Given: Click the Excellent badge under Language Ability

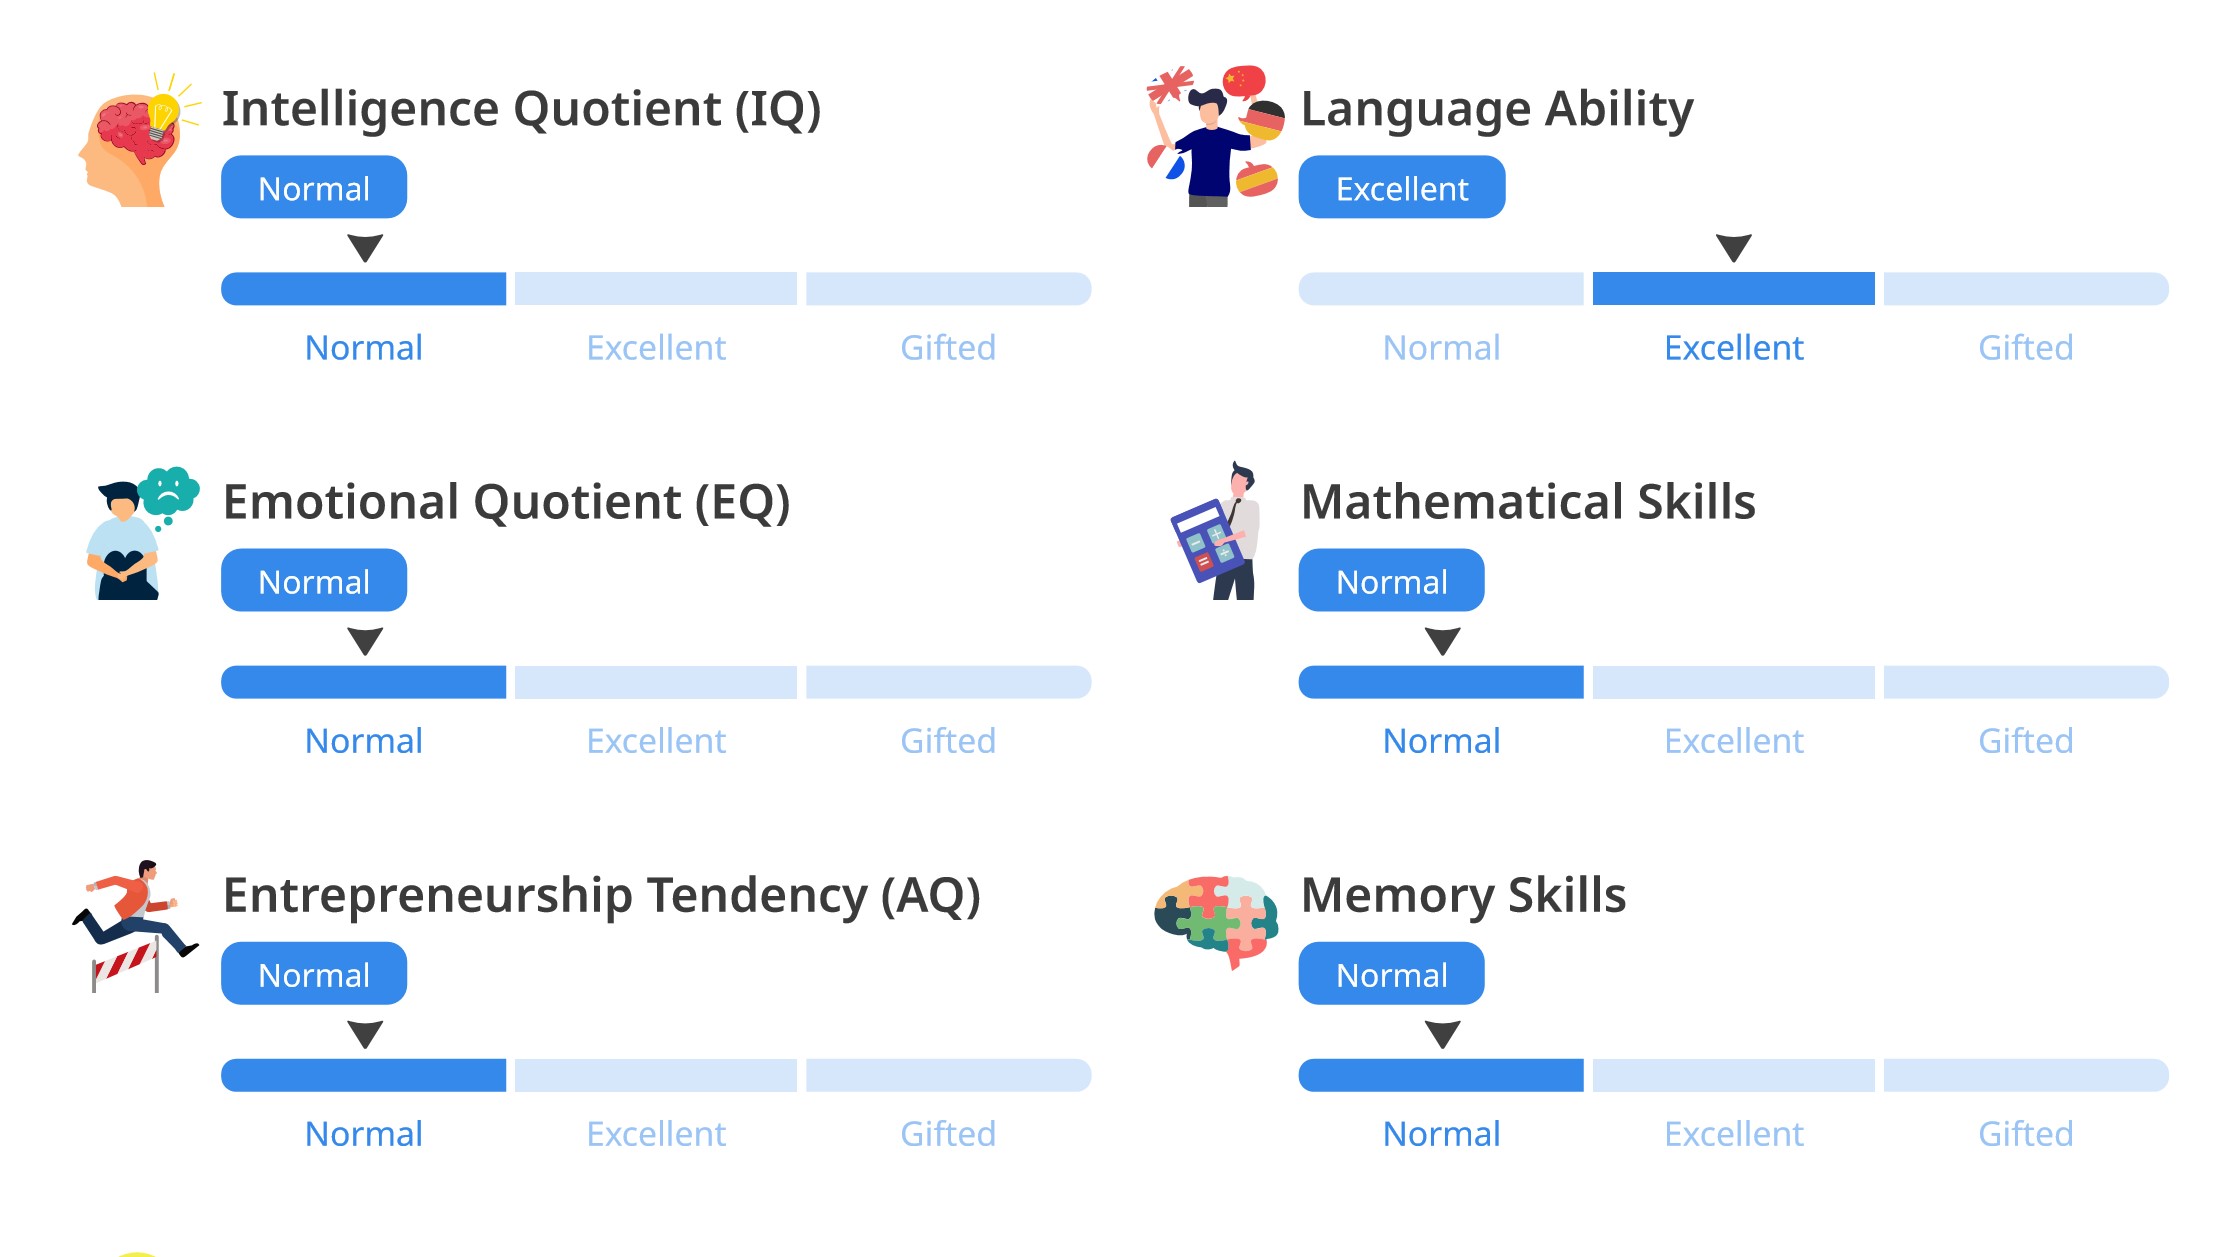Looking at the screenshot, I should pos(1401,188).
